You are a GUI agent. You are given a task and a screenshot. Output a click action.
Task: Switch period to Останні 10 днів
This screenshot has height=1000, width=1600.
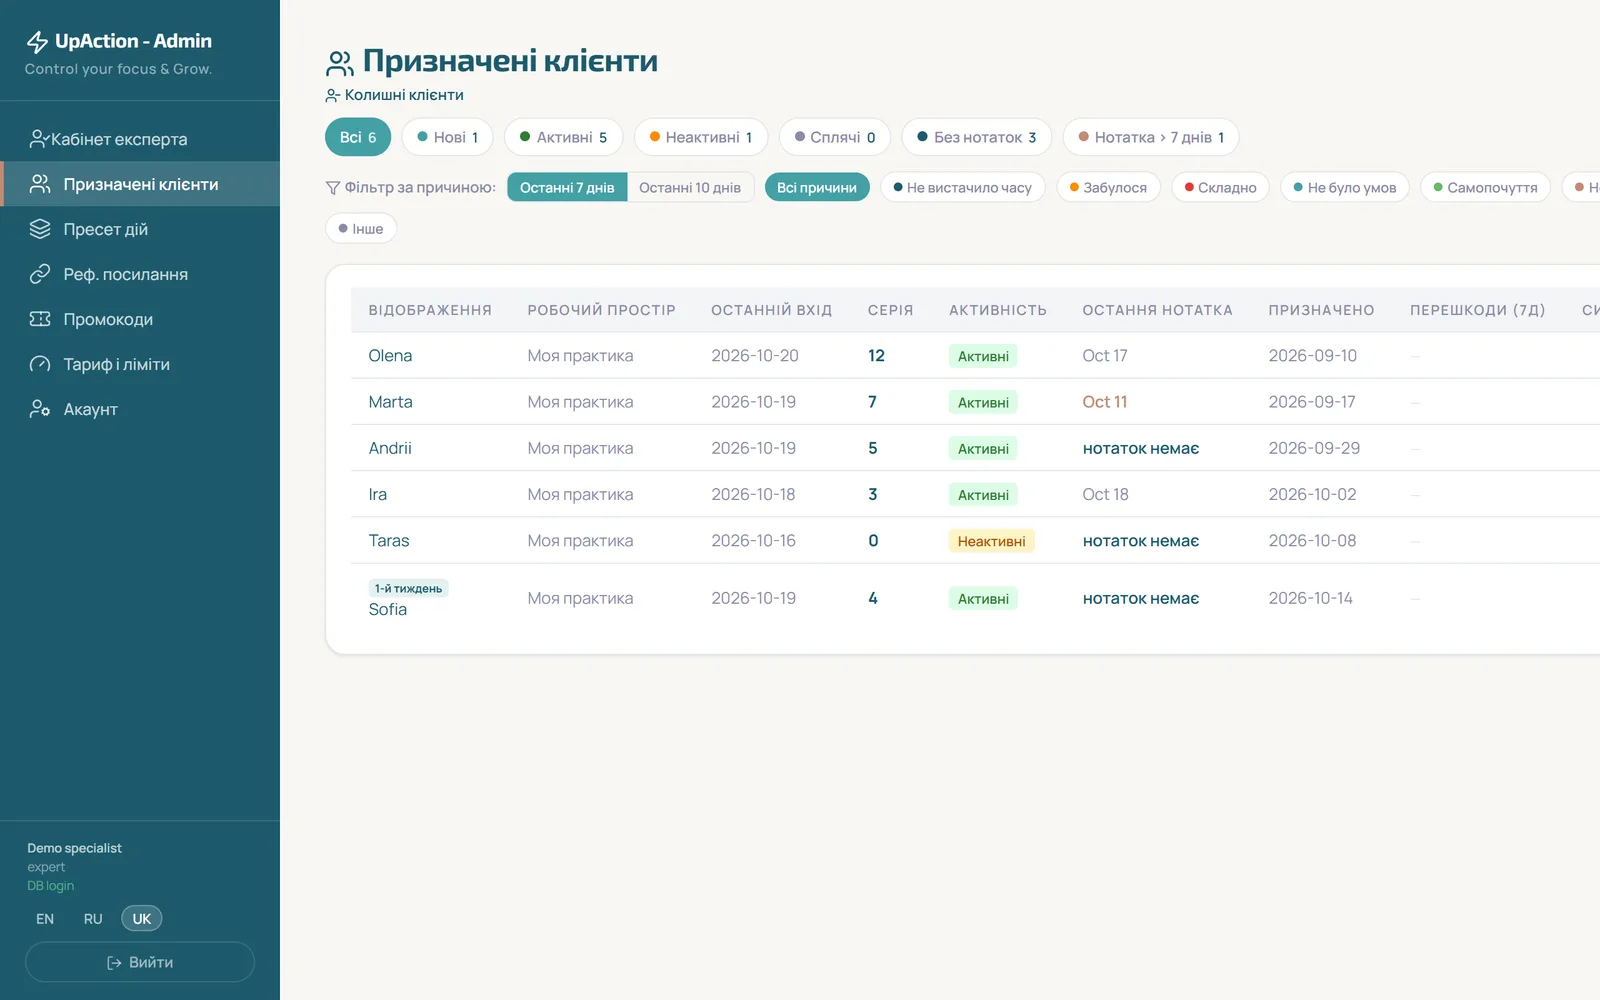coord(690,187)
